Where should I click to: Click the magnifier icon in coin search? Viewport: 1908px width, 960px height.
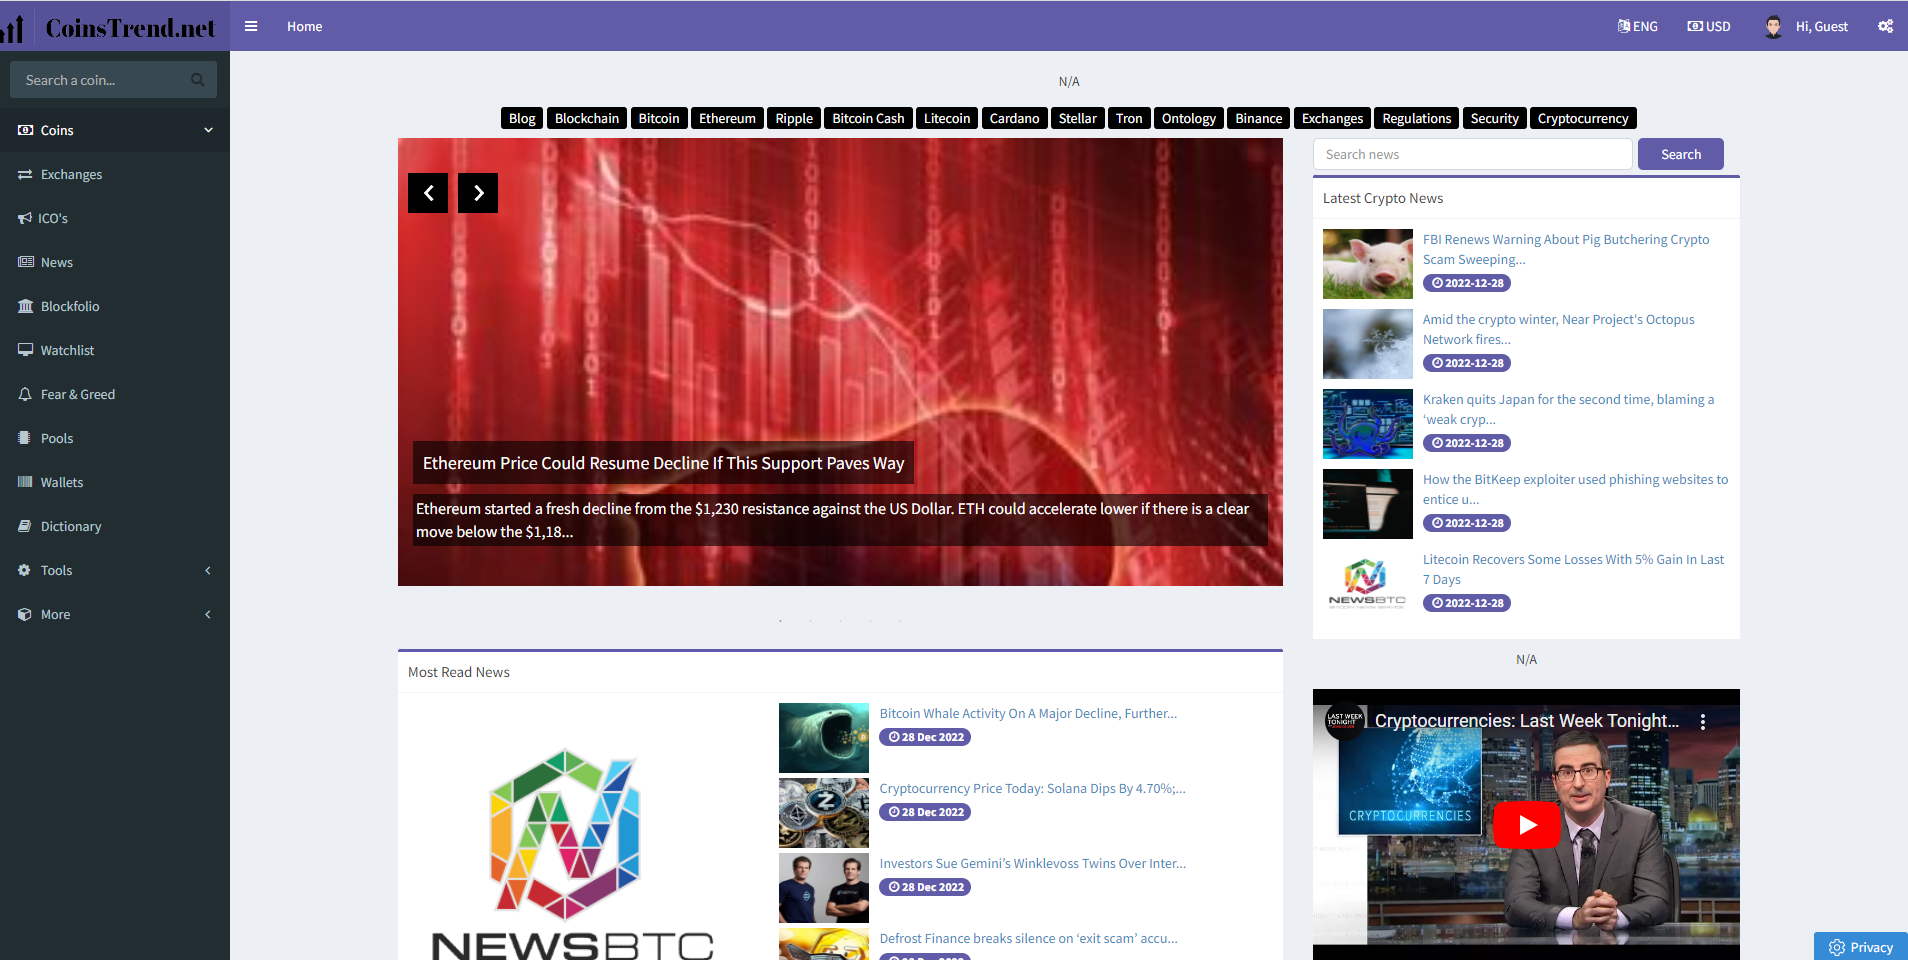click(197, 80)
